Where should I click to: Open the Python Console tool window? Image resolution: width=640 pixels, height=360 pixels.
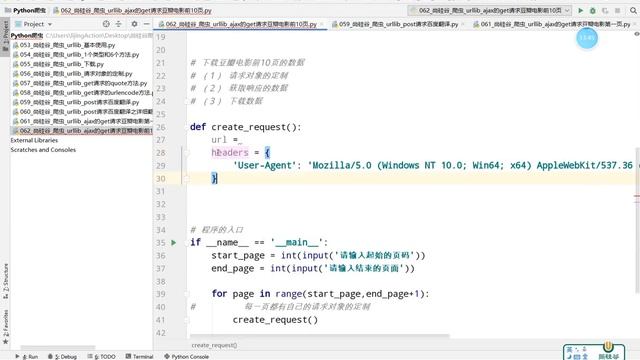tap(187, 356)
